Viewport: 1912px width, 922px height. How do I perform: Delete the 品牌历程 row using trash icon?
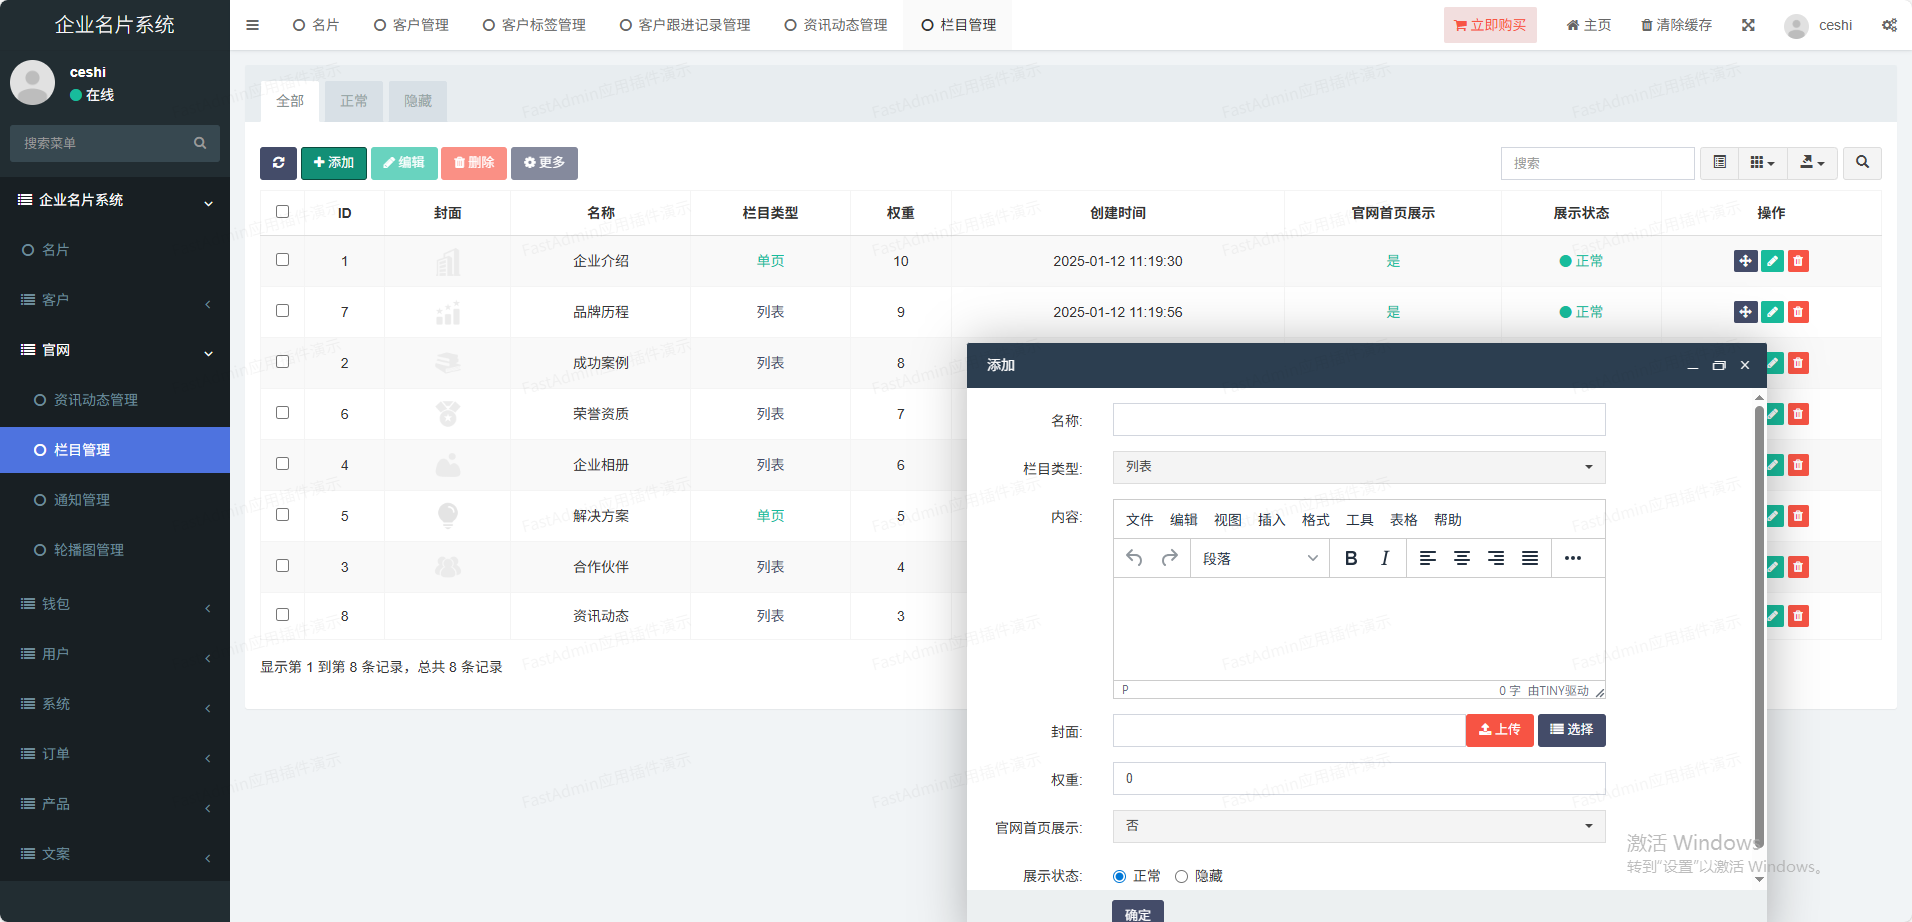[1798, 312]
